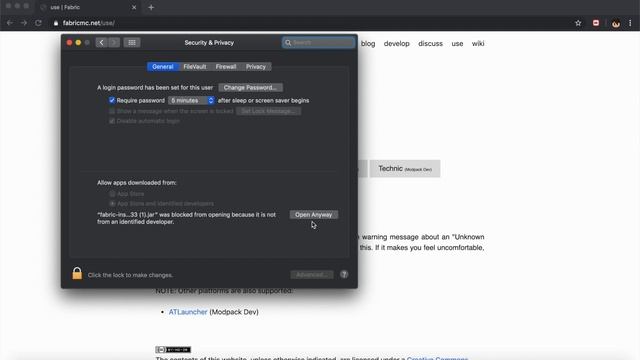The height and width of the screenshot is (360, 640).
Task: Click the Set Lock Message button
Action: pos(268,111)
